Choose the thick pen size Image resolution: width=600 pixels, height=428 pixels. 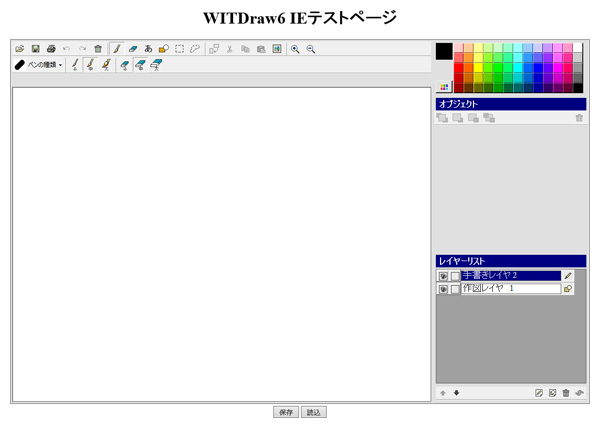[x=106, y=65]
